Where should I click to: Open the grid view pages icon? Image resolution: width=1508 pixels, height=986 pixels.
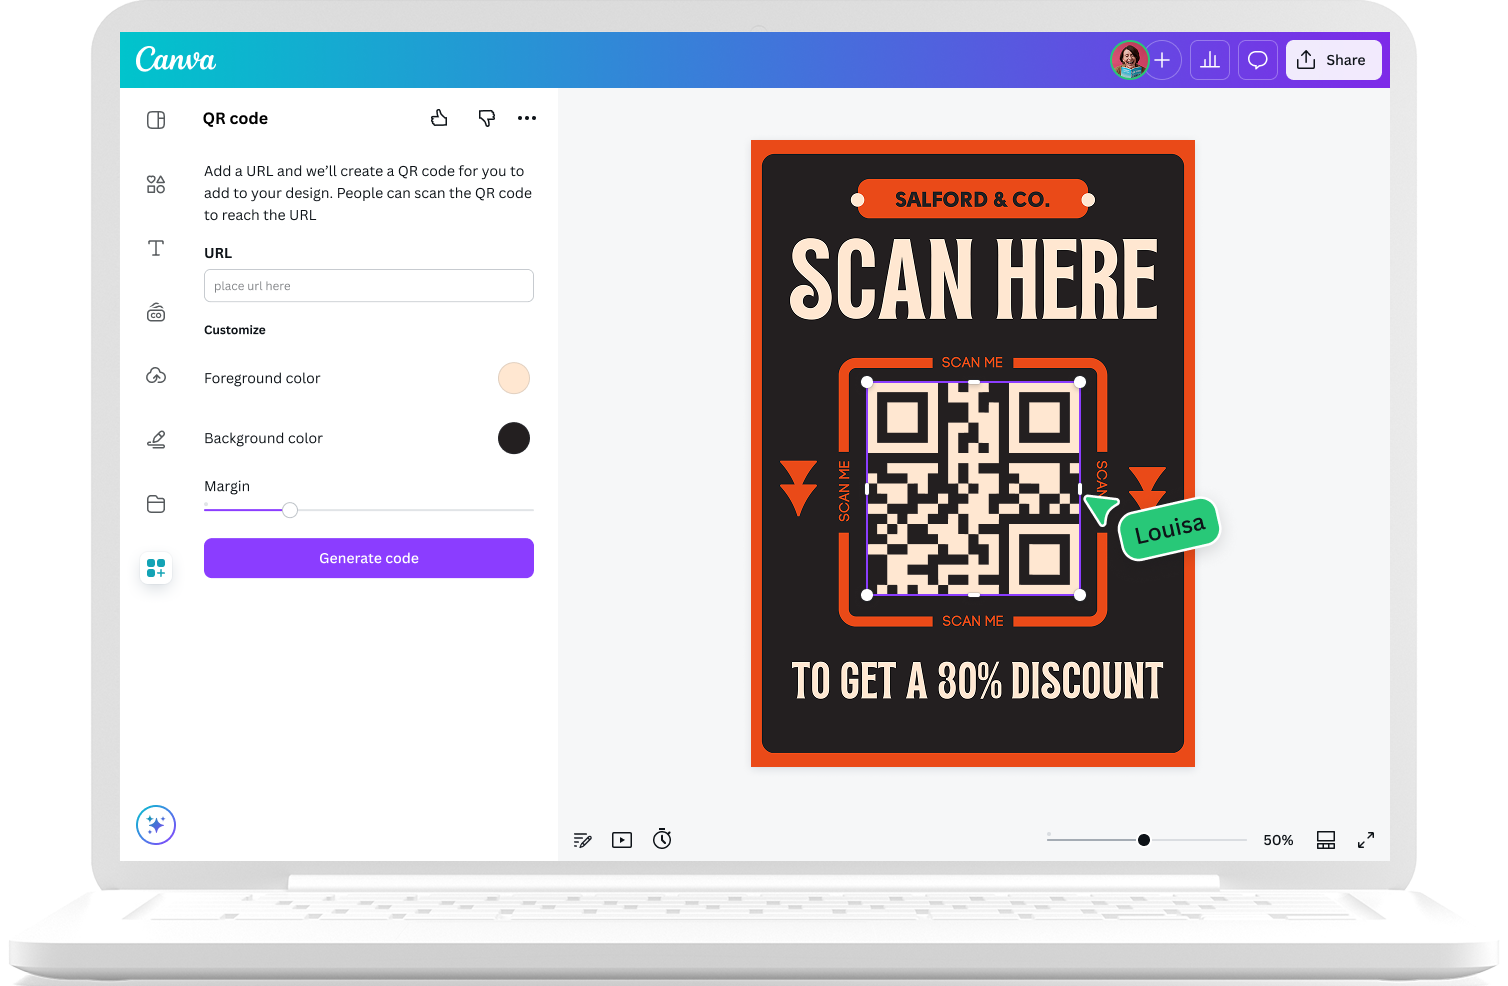tap(1326, 840)
